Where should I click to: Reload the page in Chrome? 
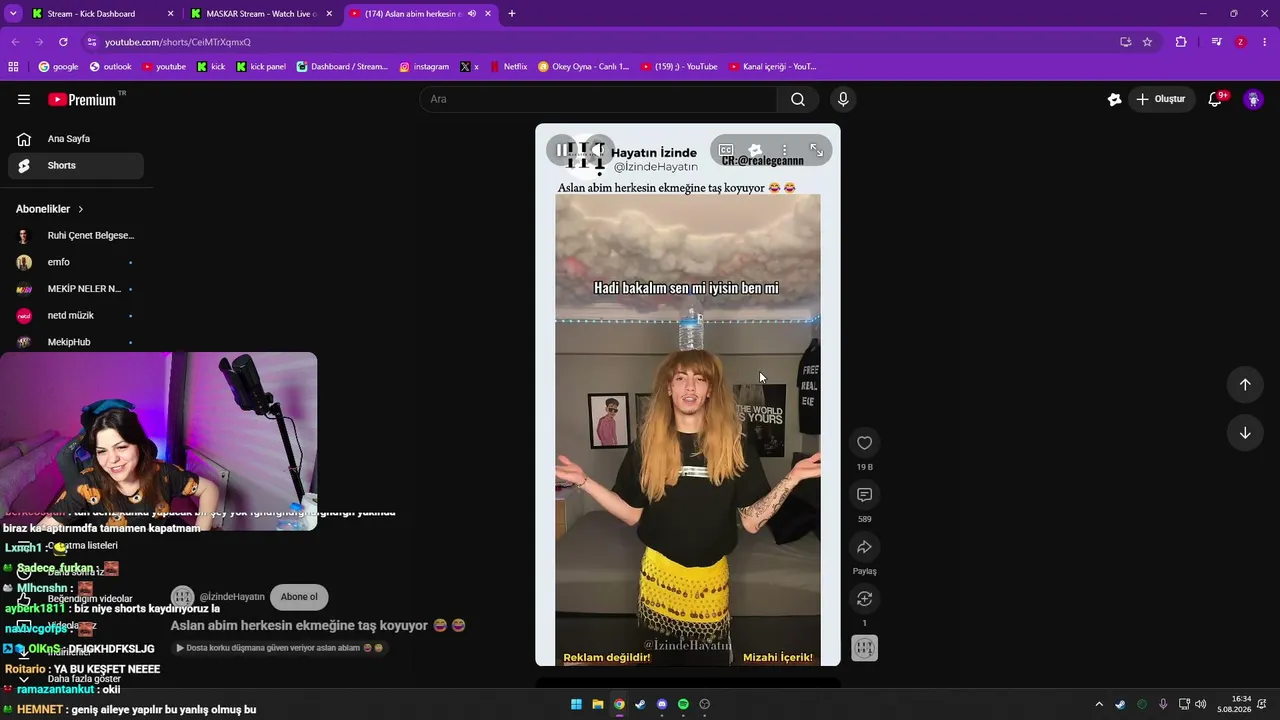click(63, 42)
